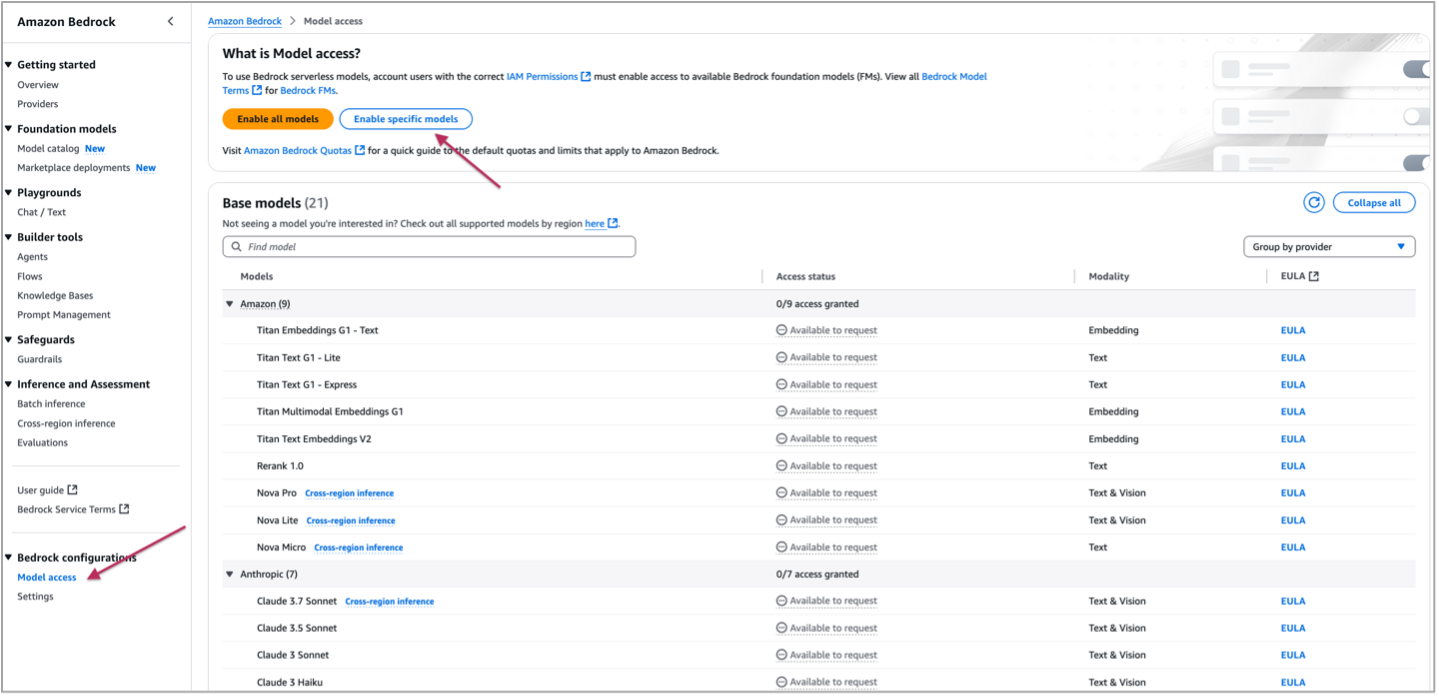Open Cross-region inference in the sidebar
The image size is (1439, 696).
click(x=66, y=424)
